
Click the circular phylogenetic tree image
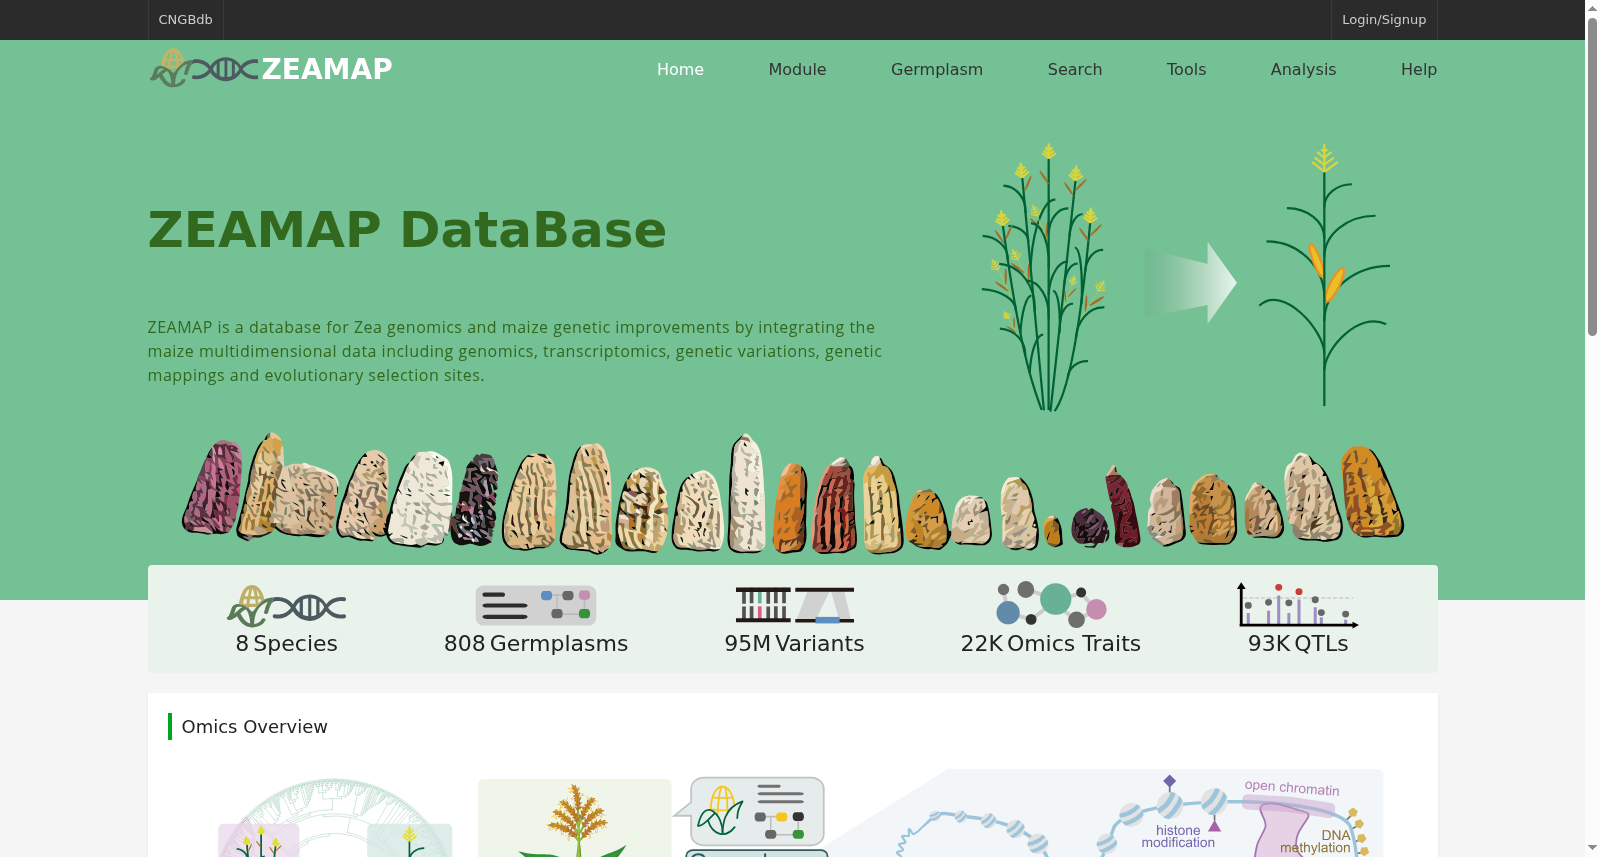pyautogui.click(x=335, y=818)
